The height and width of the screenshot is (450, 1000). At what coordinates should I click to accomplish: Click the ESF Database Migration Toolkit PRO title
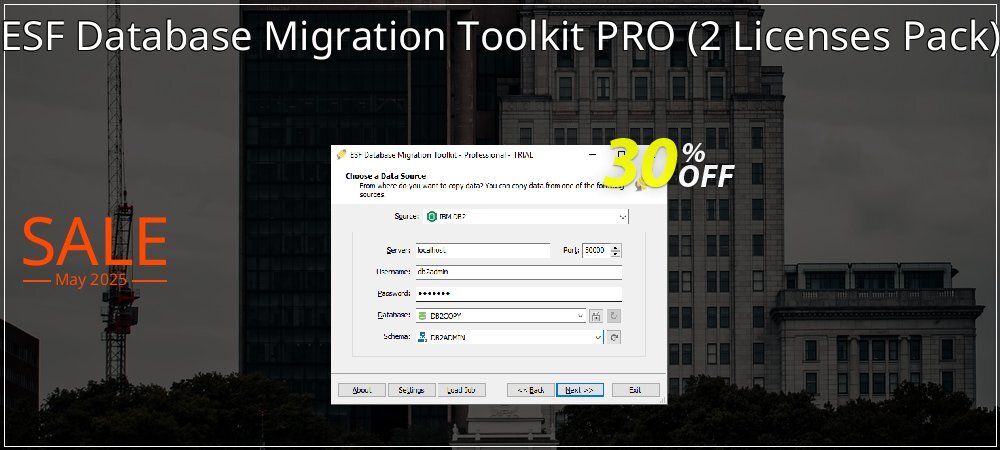[500, 36]
